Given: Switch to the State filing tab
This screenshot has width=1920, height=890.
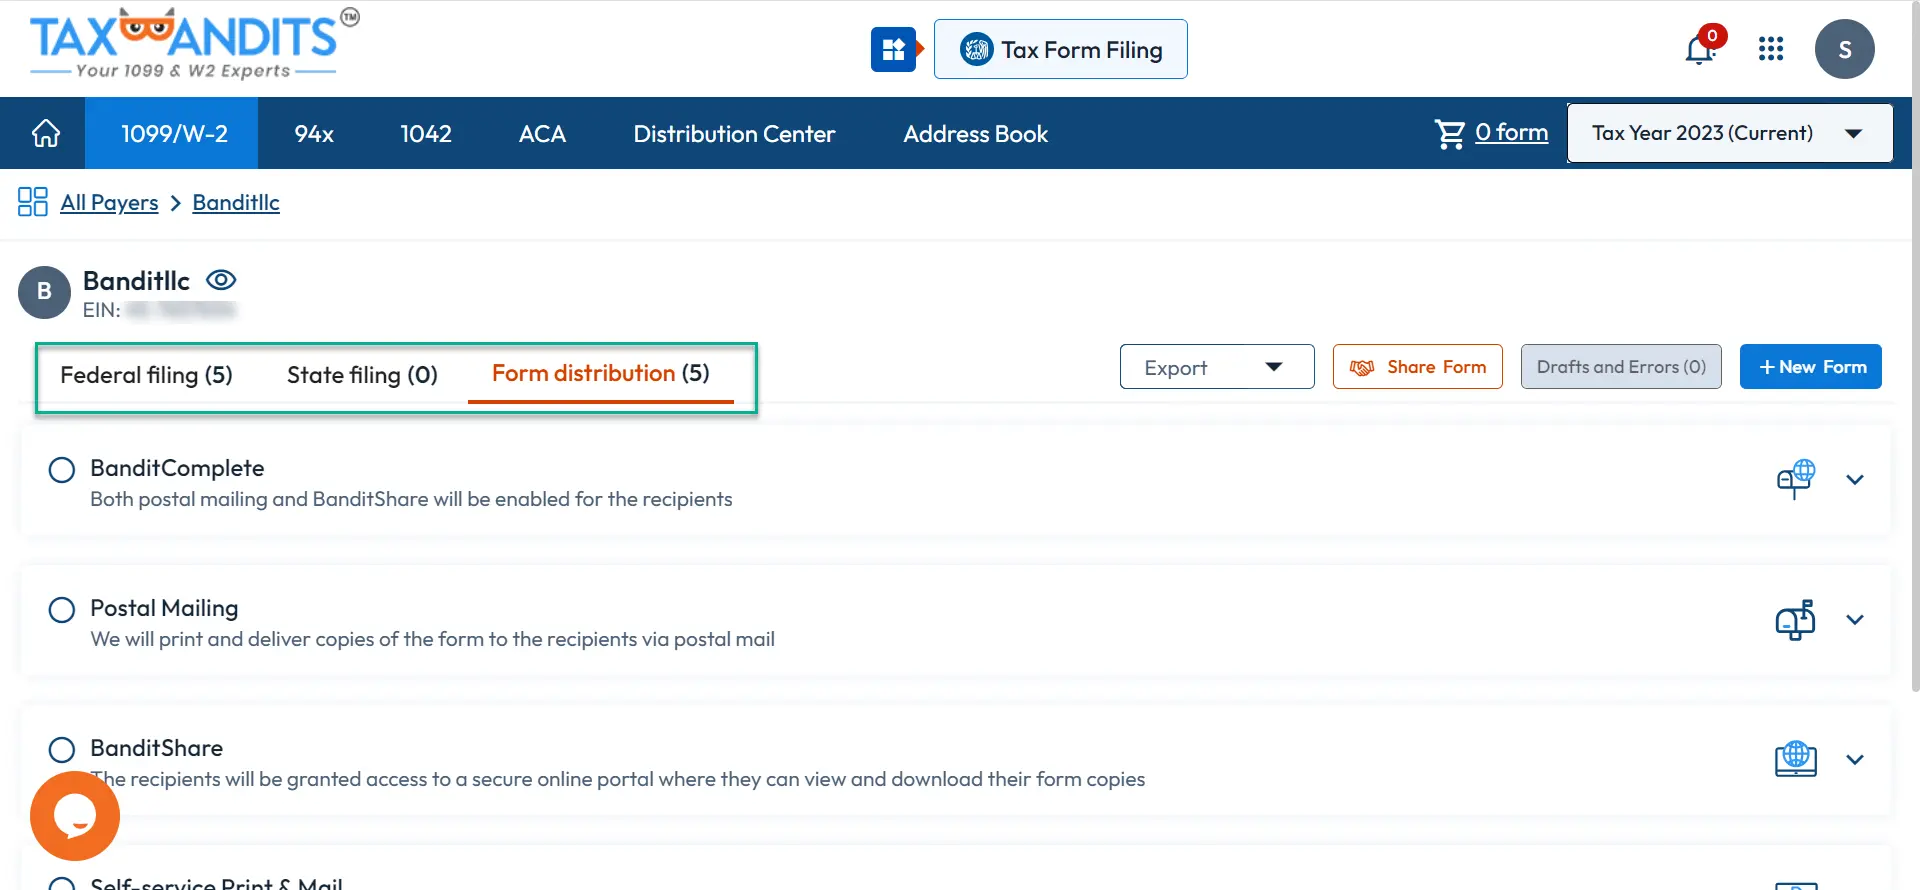Looking at the screenshot, I should pos(362,375).
